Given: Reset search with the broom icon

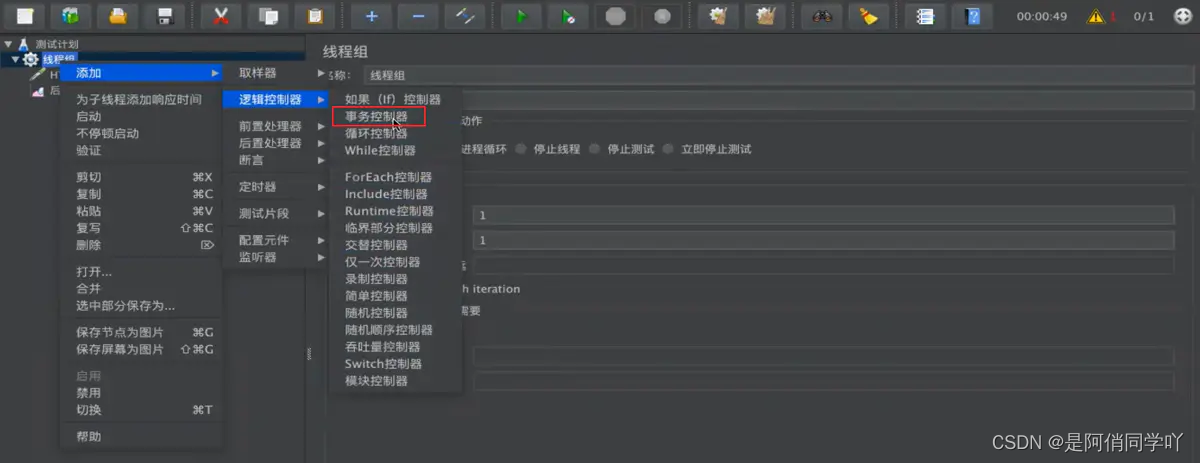Looking at the screenshot, I should click(x=868, y=16).
